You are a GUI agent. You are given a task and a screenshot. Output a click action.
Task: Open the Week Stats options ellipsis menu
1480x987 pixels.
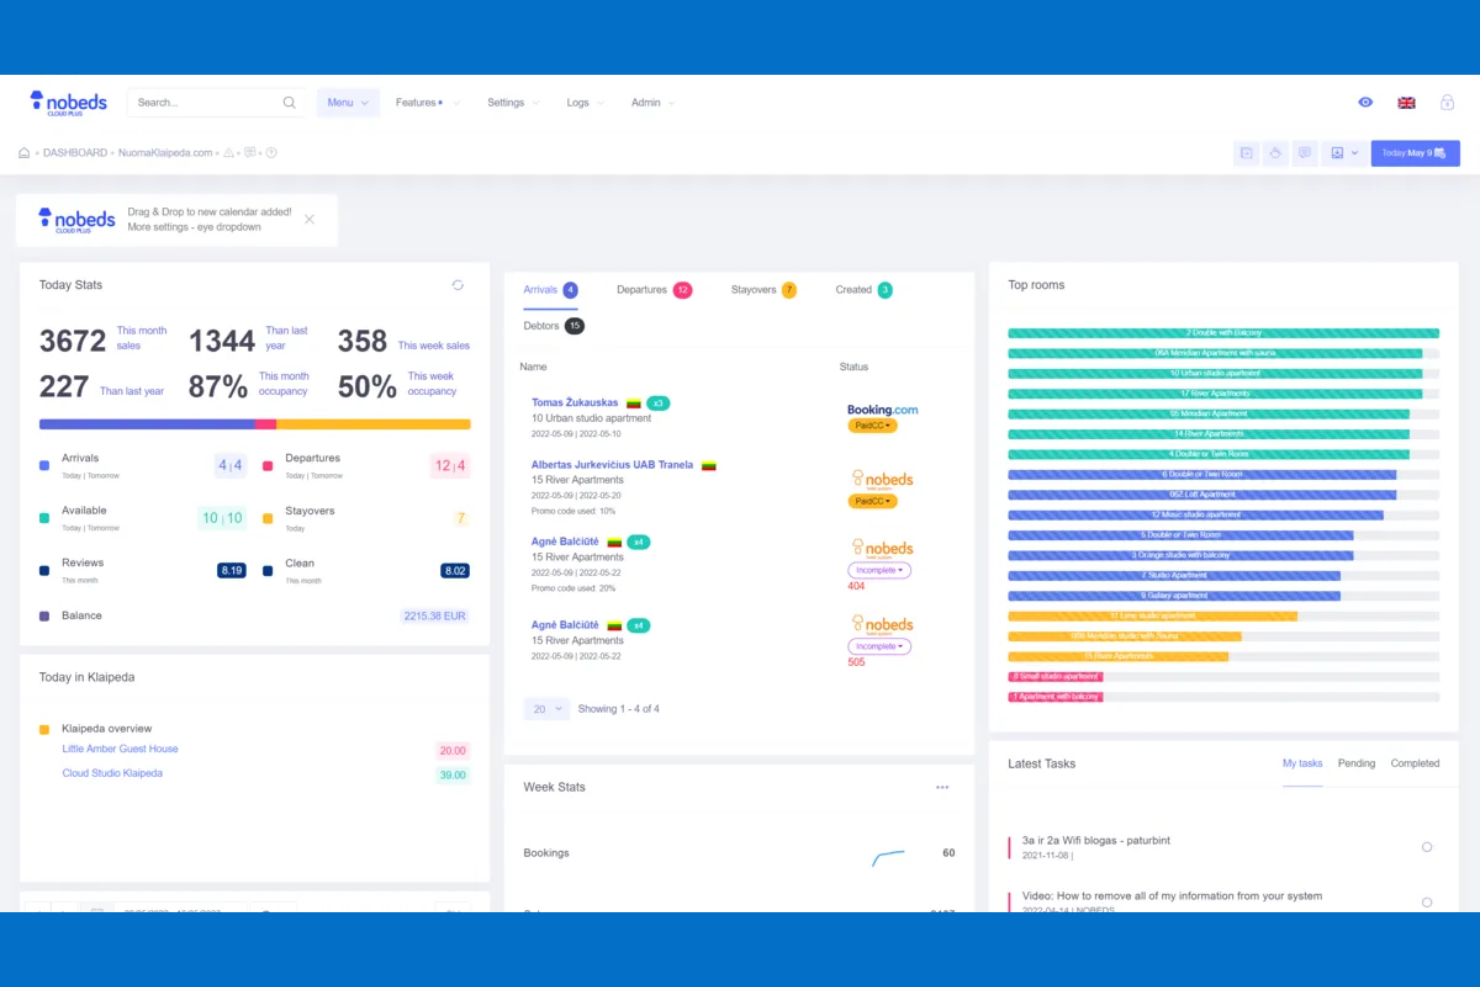click(941, 787)
